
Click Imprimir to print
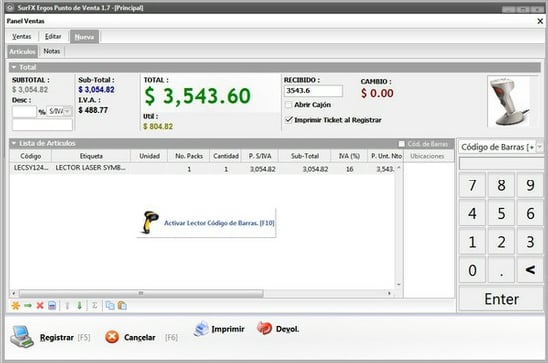coord(228,329)
